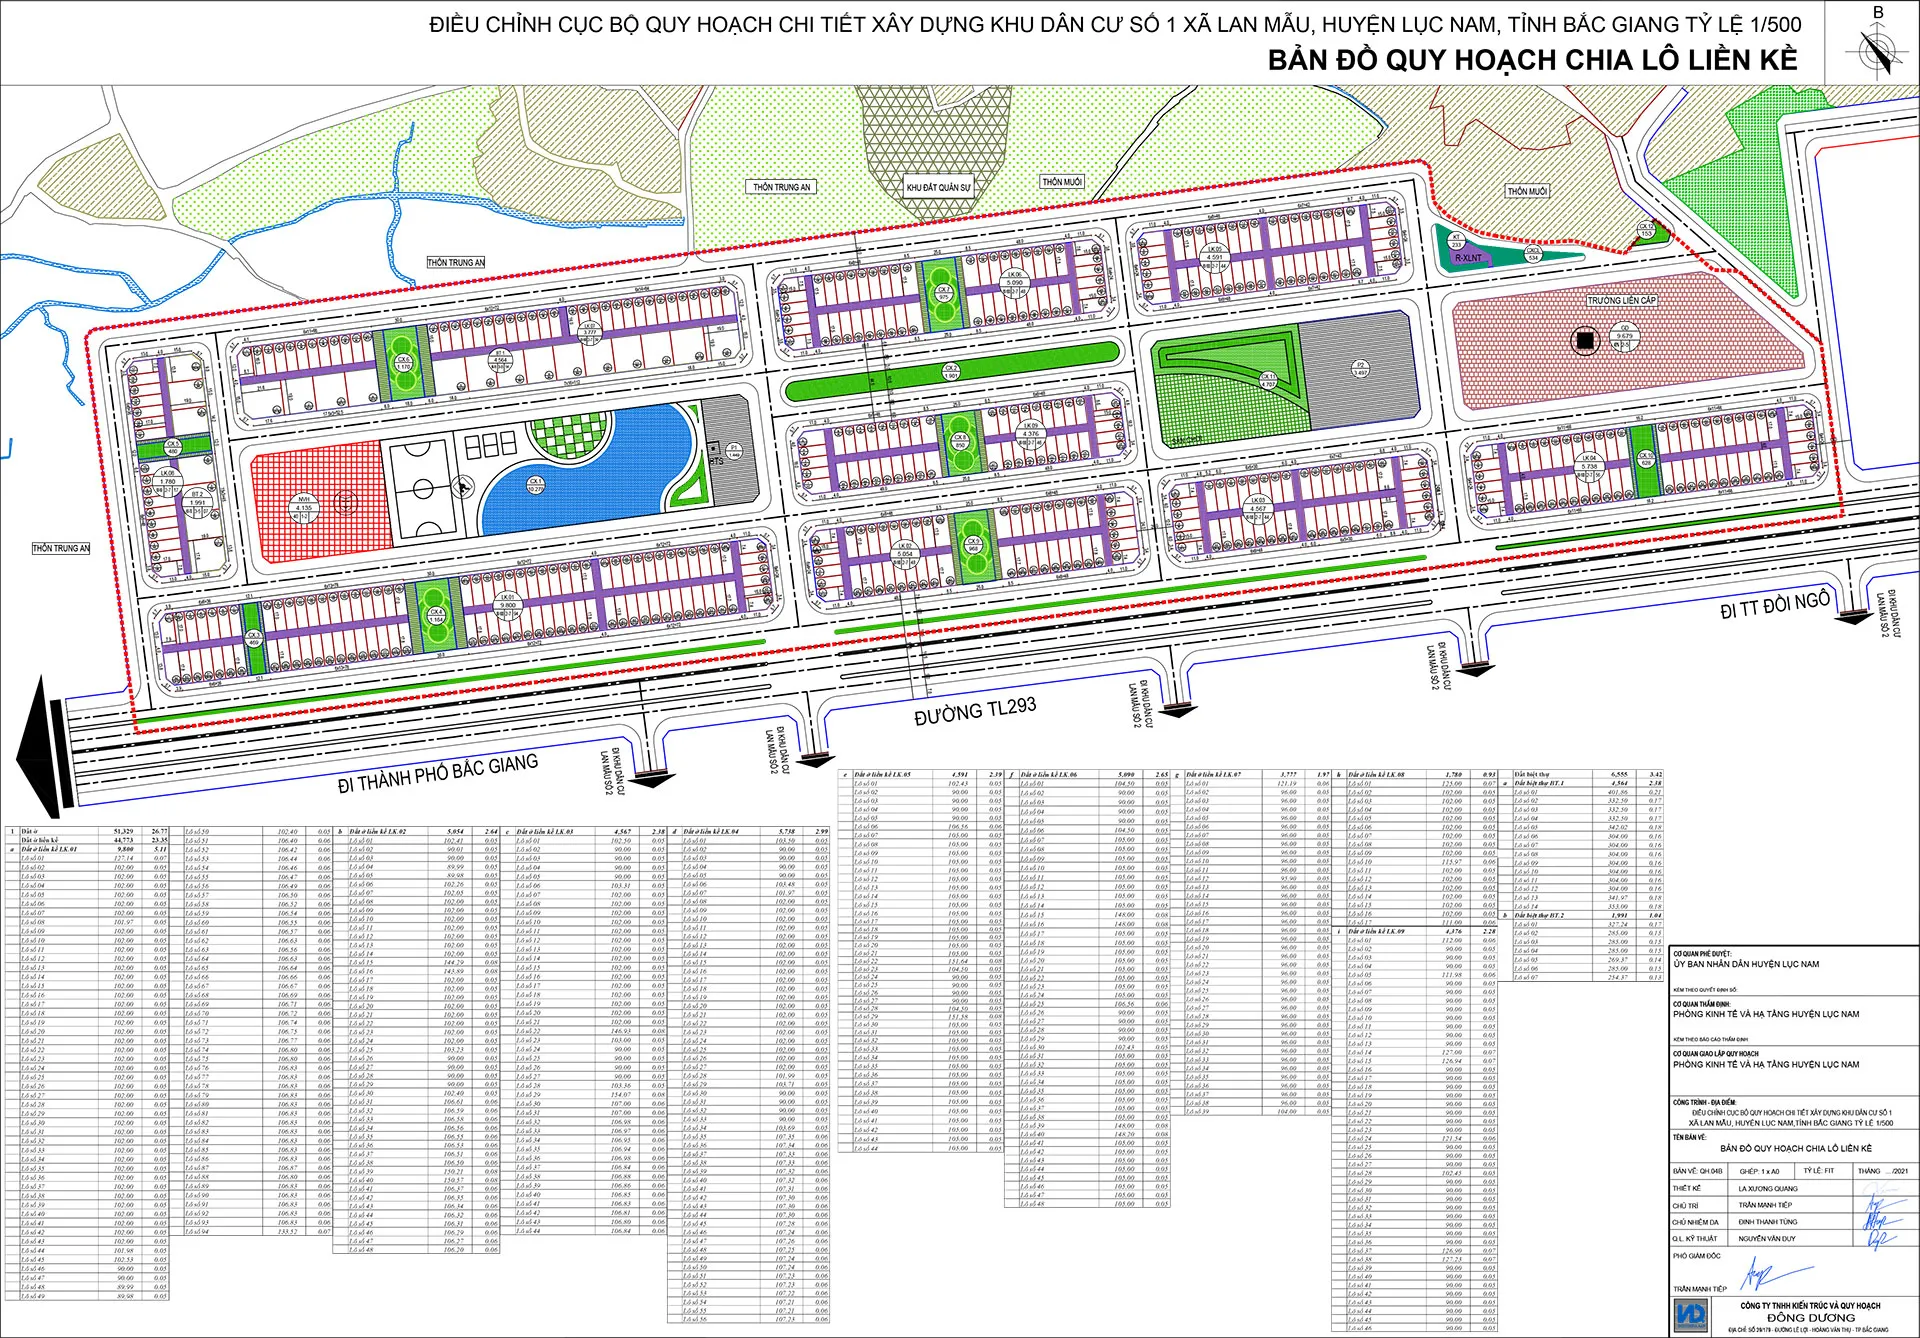The width and height of the screenshot is (1920, 1338).
Task: Click the THÔN MƯỜI label near the top right
Action: pos(1527,191)
